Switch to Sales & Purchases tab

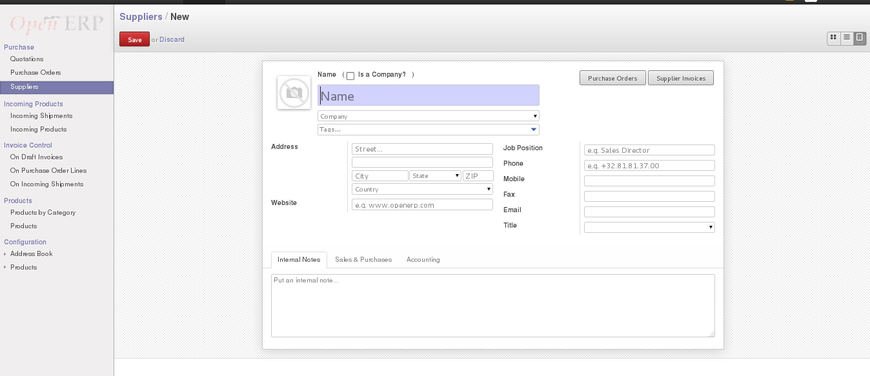click(x=363, y=260)
